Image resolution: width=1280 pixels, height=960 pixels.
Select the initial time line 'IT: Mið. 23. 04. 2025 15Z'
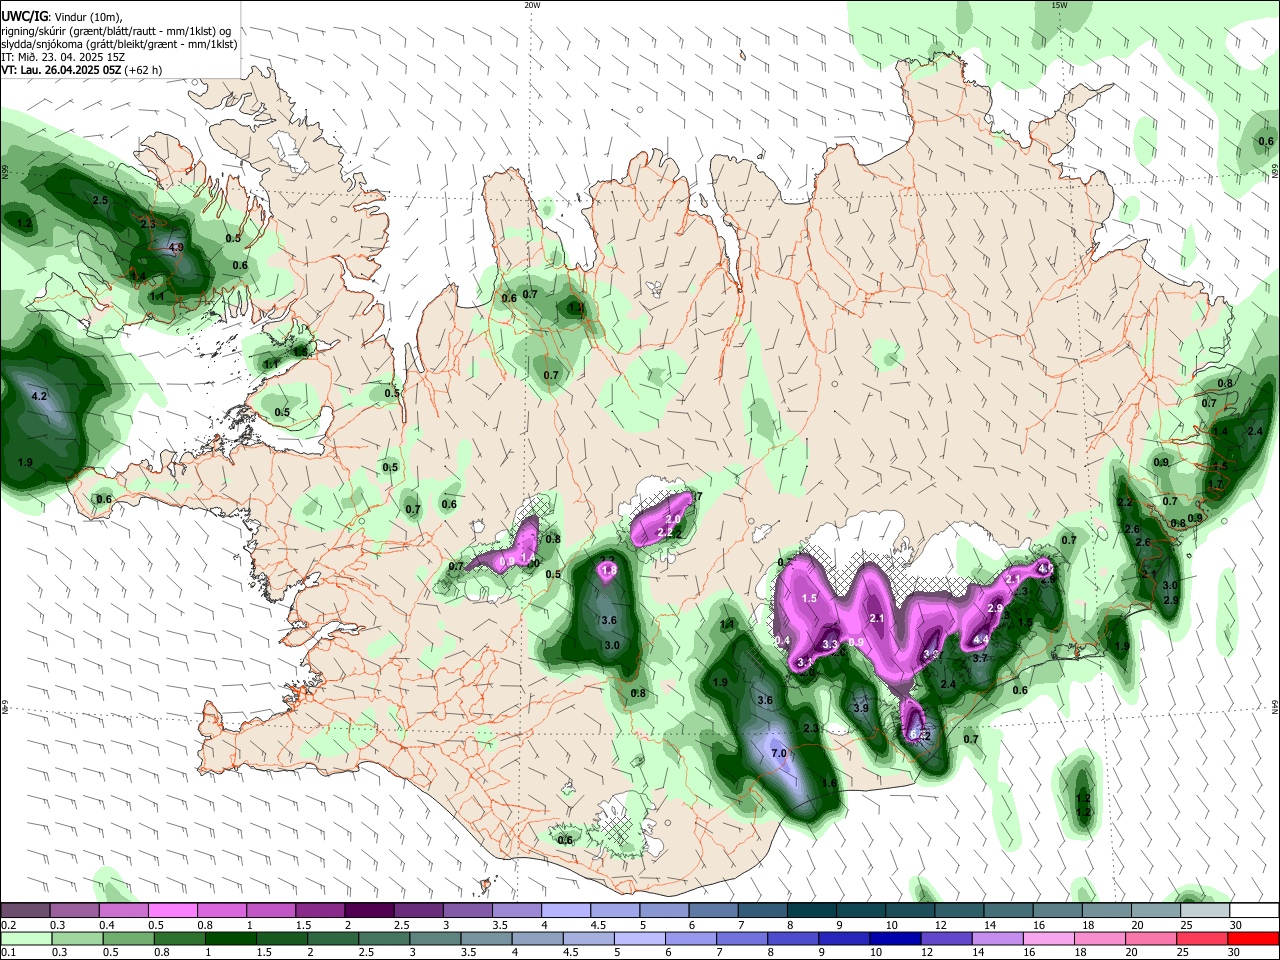63,57
